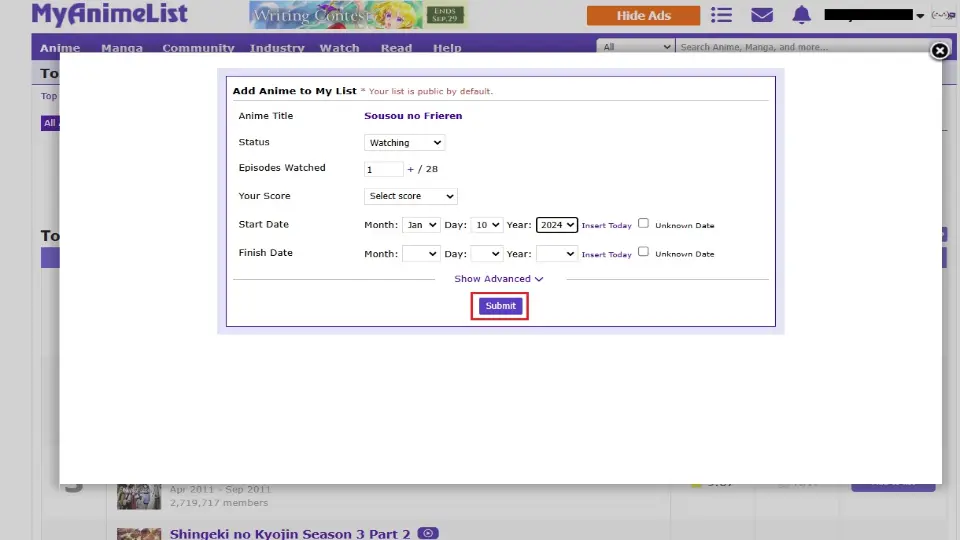Open the notifications bell icon
Viewport: 960px width, 540px height.
[x=801, y=15]
